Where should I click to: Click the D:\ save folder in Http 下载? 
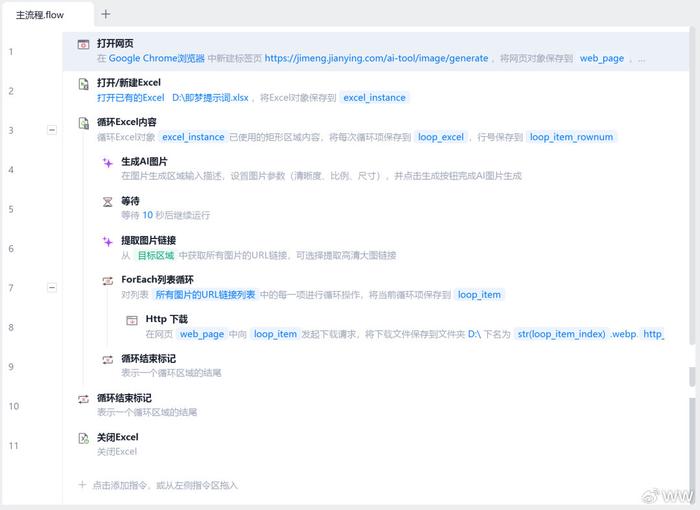click(474, 334)
